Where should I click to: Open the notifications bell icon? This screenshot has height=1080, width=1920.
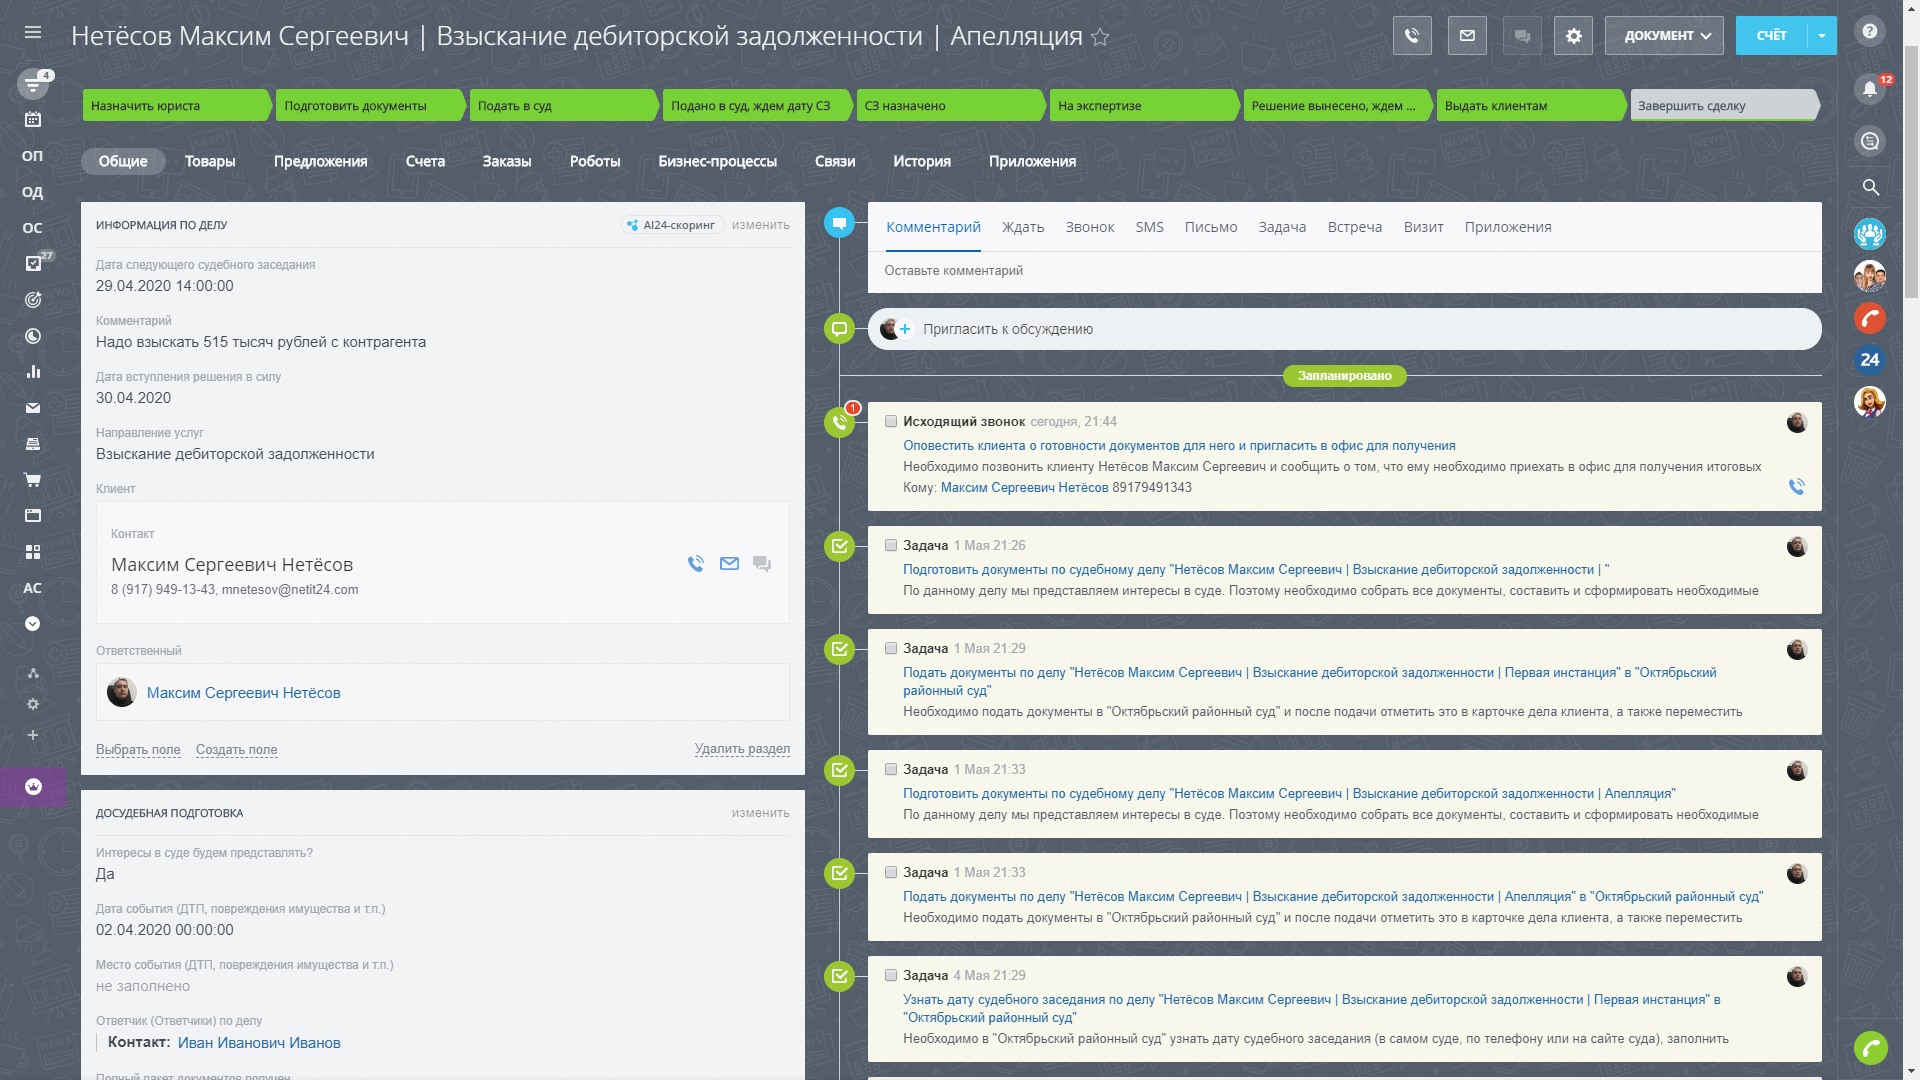(1869, 88)
